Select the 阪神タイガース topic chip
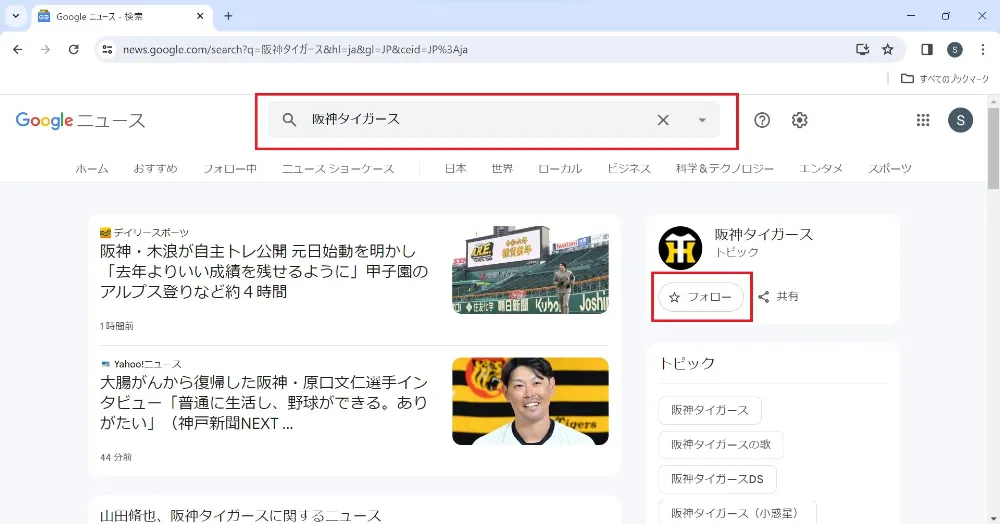 710,410
